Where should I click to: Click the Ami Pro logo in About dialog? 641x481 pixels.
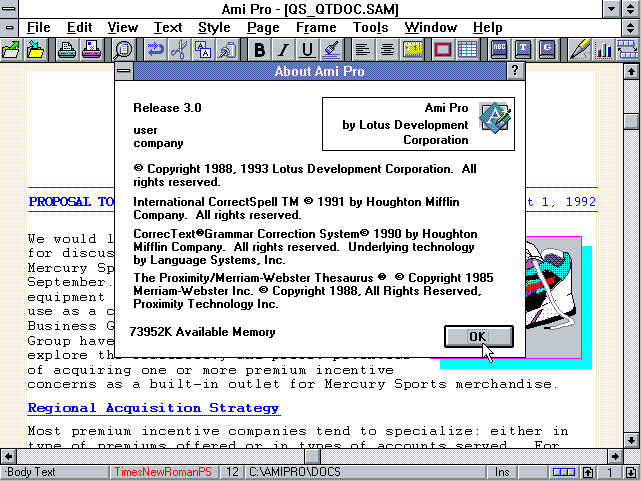coord(495,118)
